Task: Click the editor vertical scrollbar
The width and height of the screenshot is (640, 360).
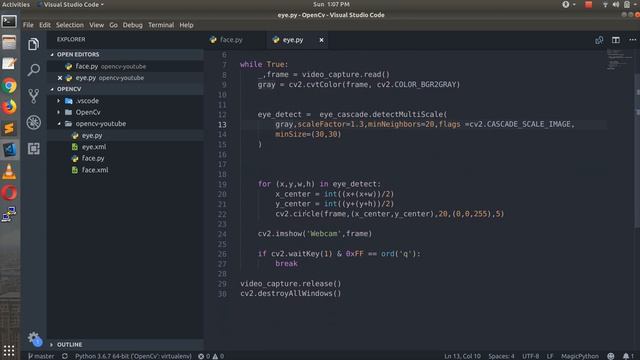Action: pos(637,151)
